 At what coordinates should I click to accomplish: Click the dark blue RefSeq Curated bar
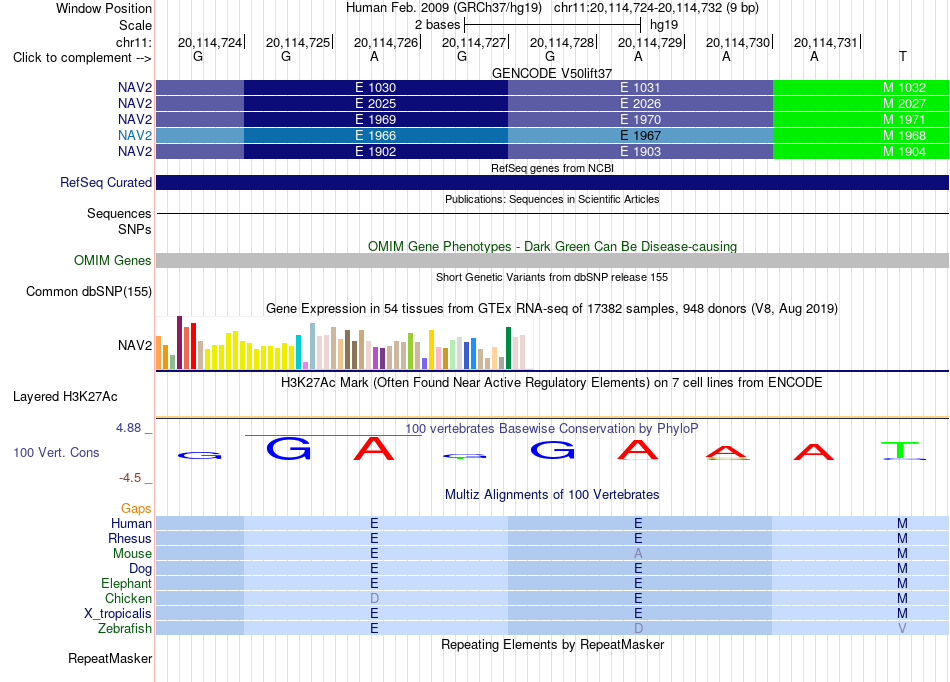tap(552, 182)
